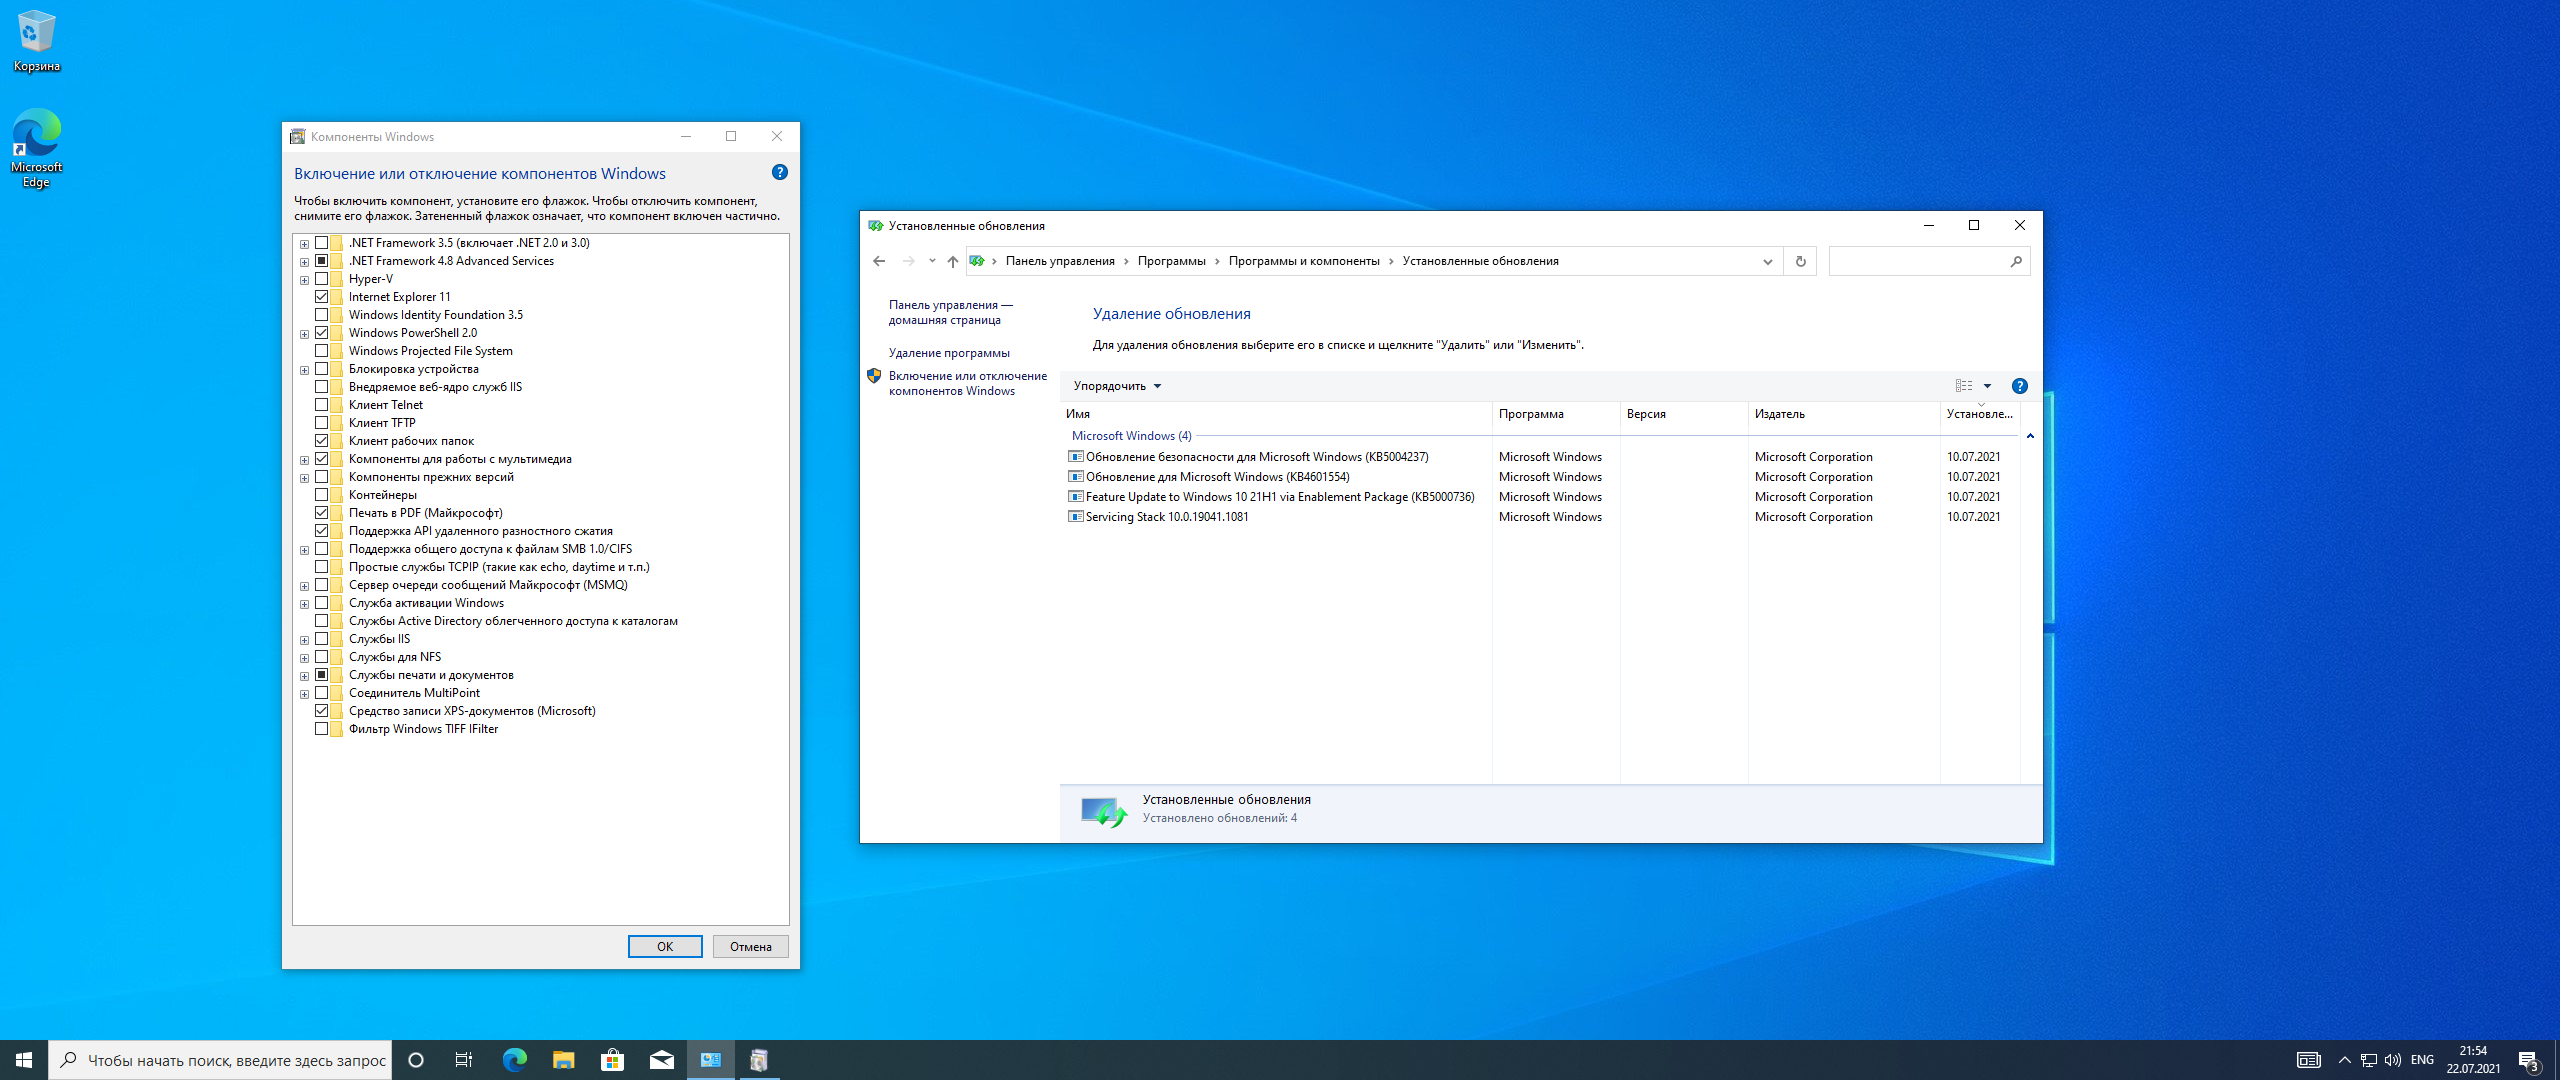The width and height of the screenshot is (2560, 1080).
Task: Open Удаление программы link
Action: point(949,353)
